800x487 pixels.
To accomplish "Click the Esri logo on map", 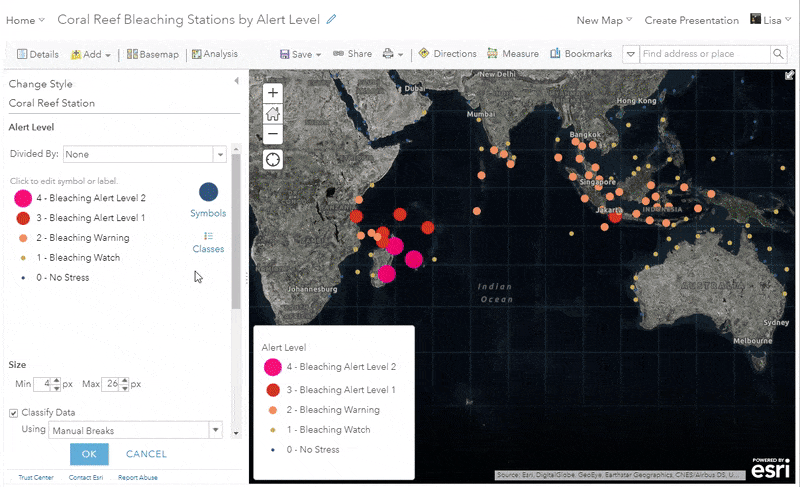I will click(x=770, y=468).
